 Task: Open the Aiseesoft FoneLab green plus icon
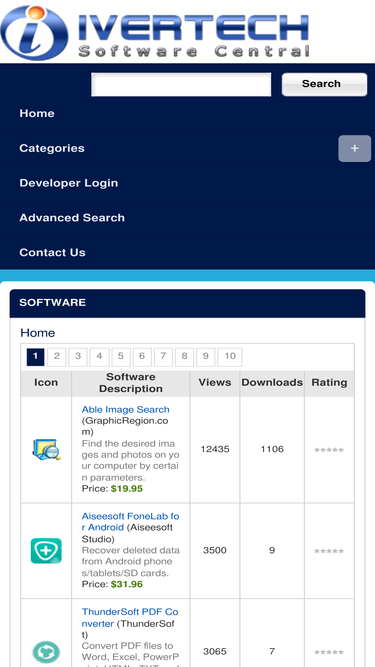(46, 551)
